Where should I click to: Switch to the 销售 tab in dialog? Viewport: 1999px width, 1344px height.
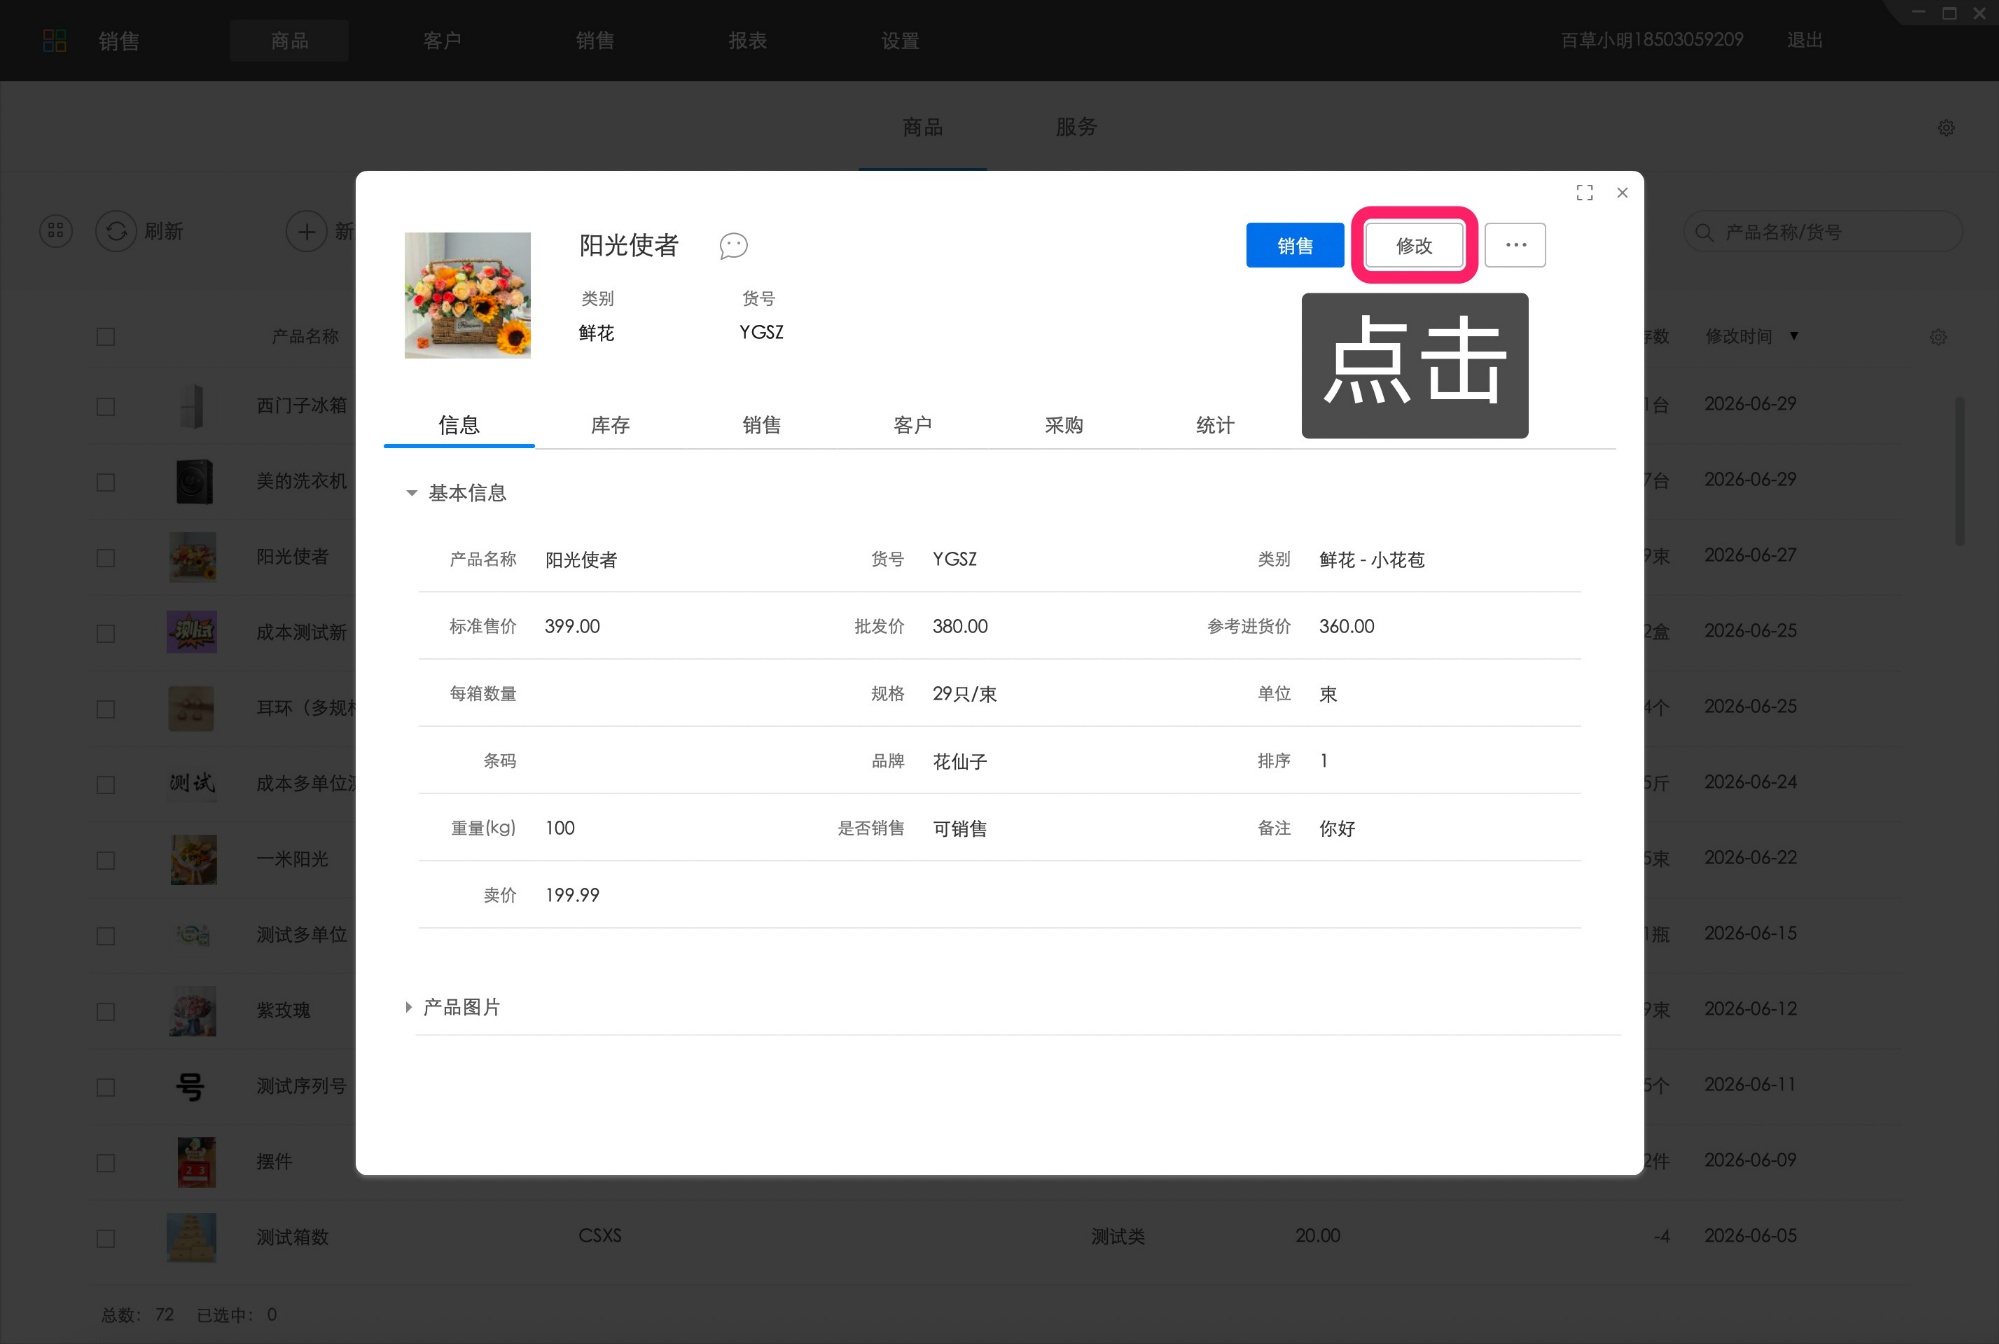click(x=761, y=425)
